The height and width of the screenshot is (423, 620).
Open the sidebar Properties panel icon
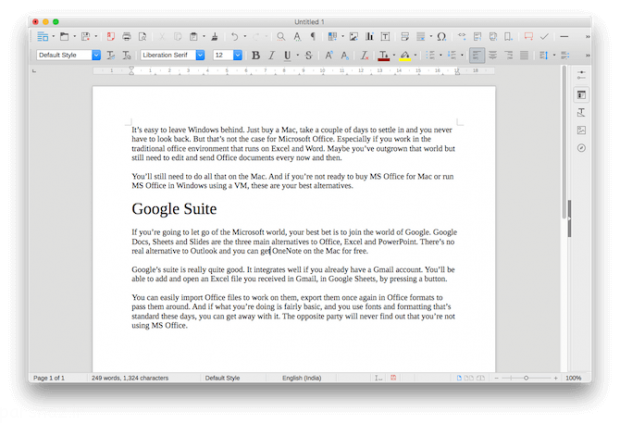click(581, 95)
